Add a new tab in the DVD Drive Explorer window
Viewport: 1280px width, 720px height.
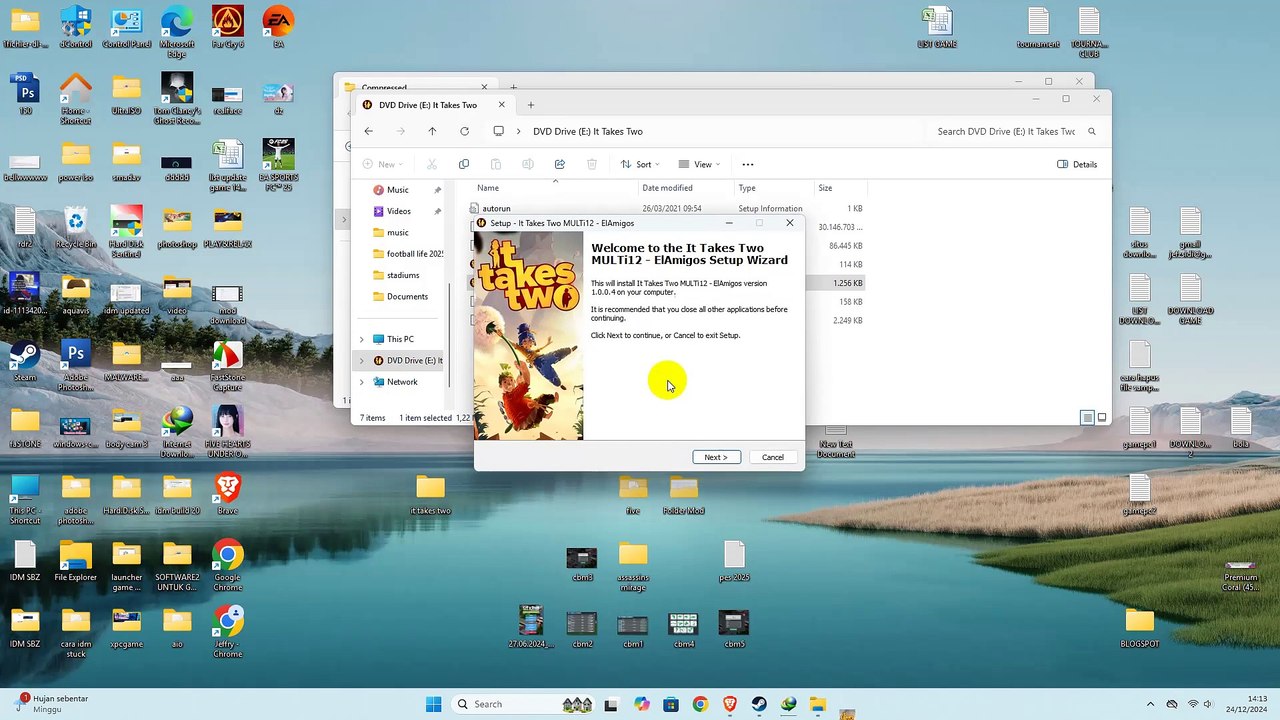click(531, 105)
